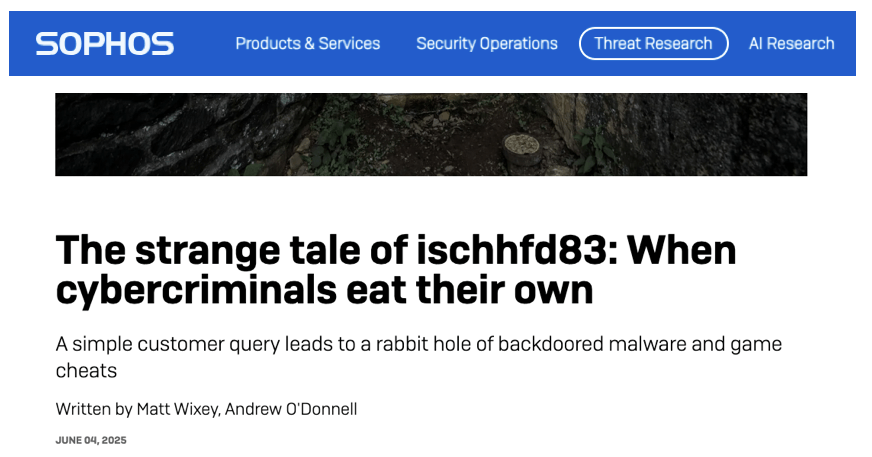Click the word "game" in the subtitle

[x=758, y=344]
